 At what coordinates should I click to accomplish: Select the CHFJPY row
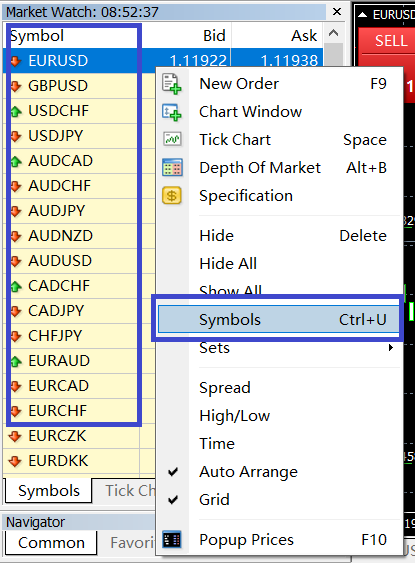click(79, 336)
